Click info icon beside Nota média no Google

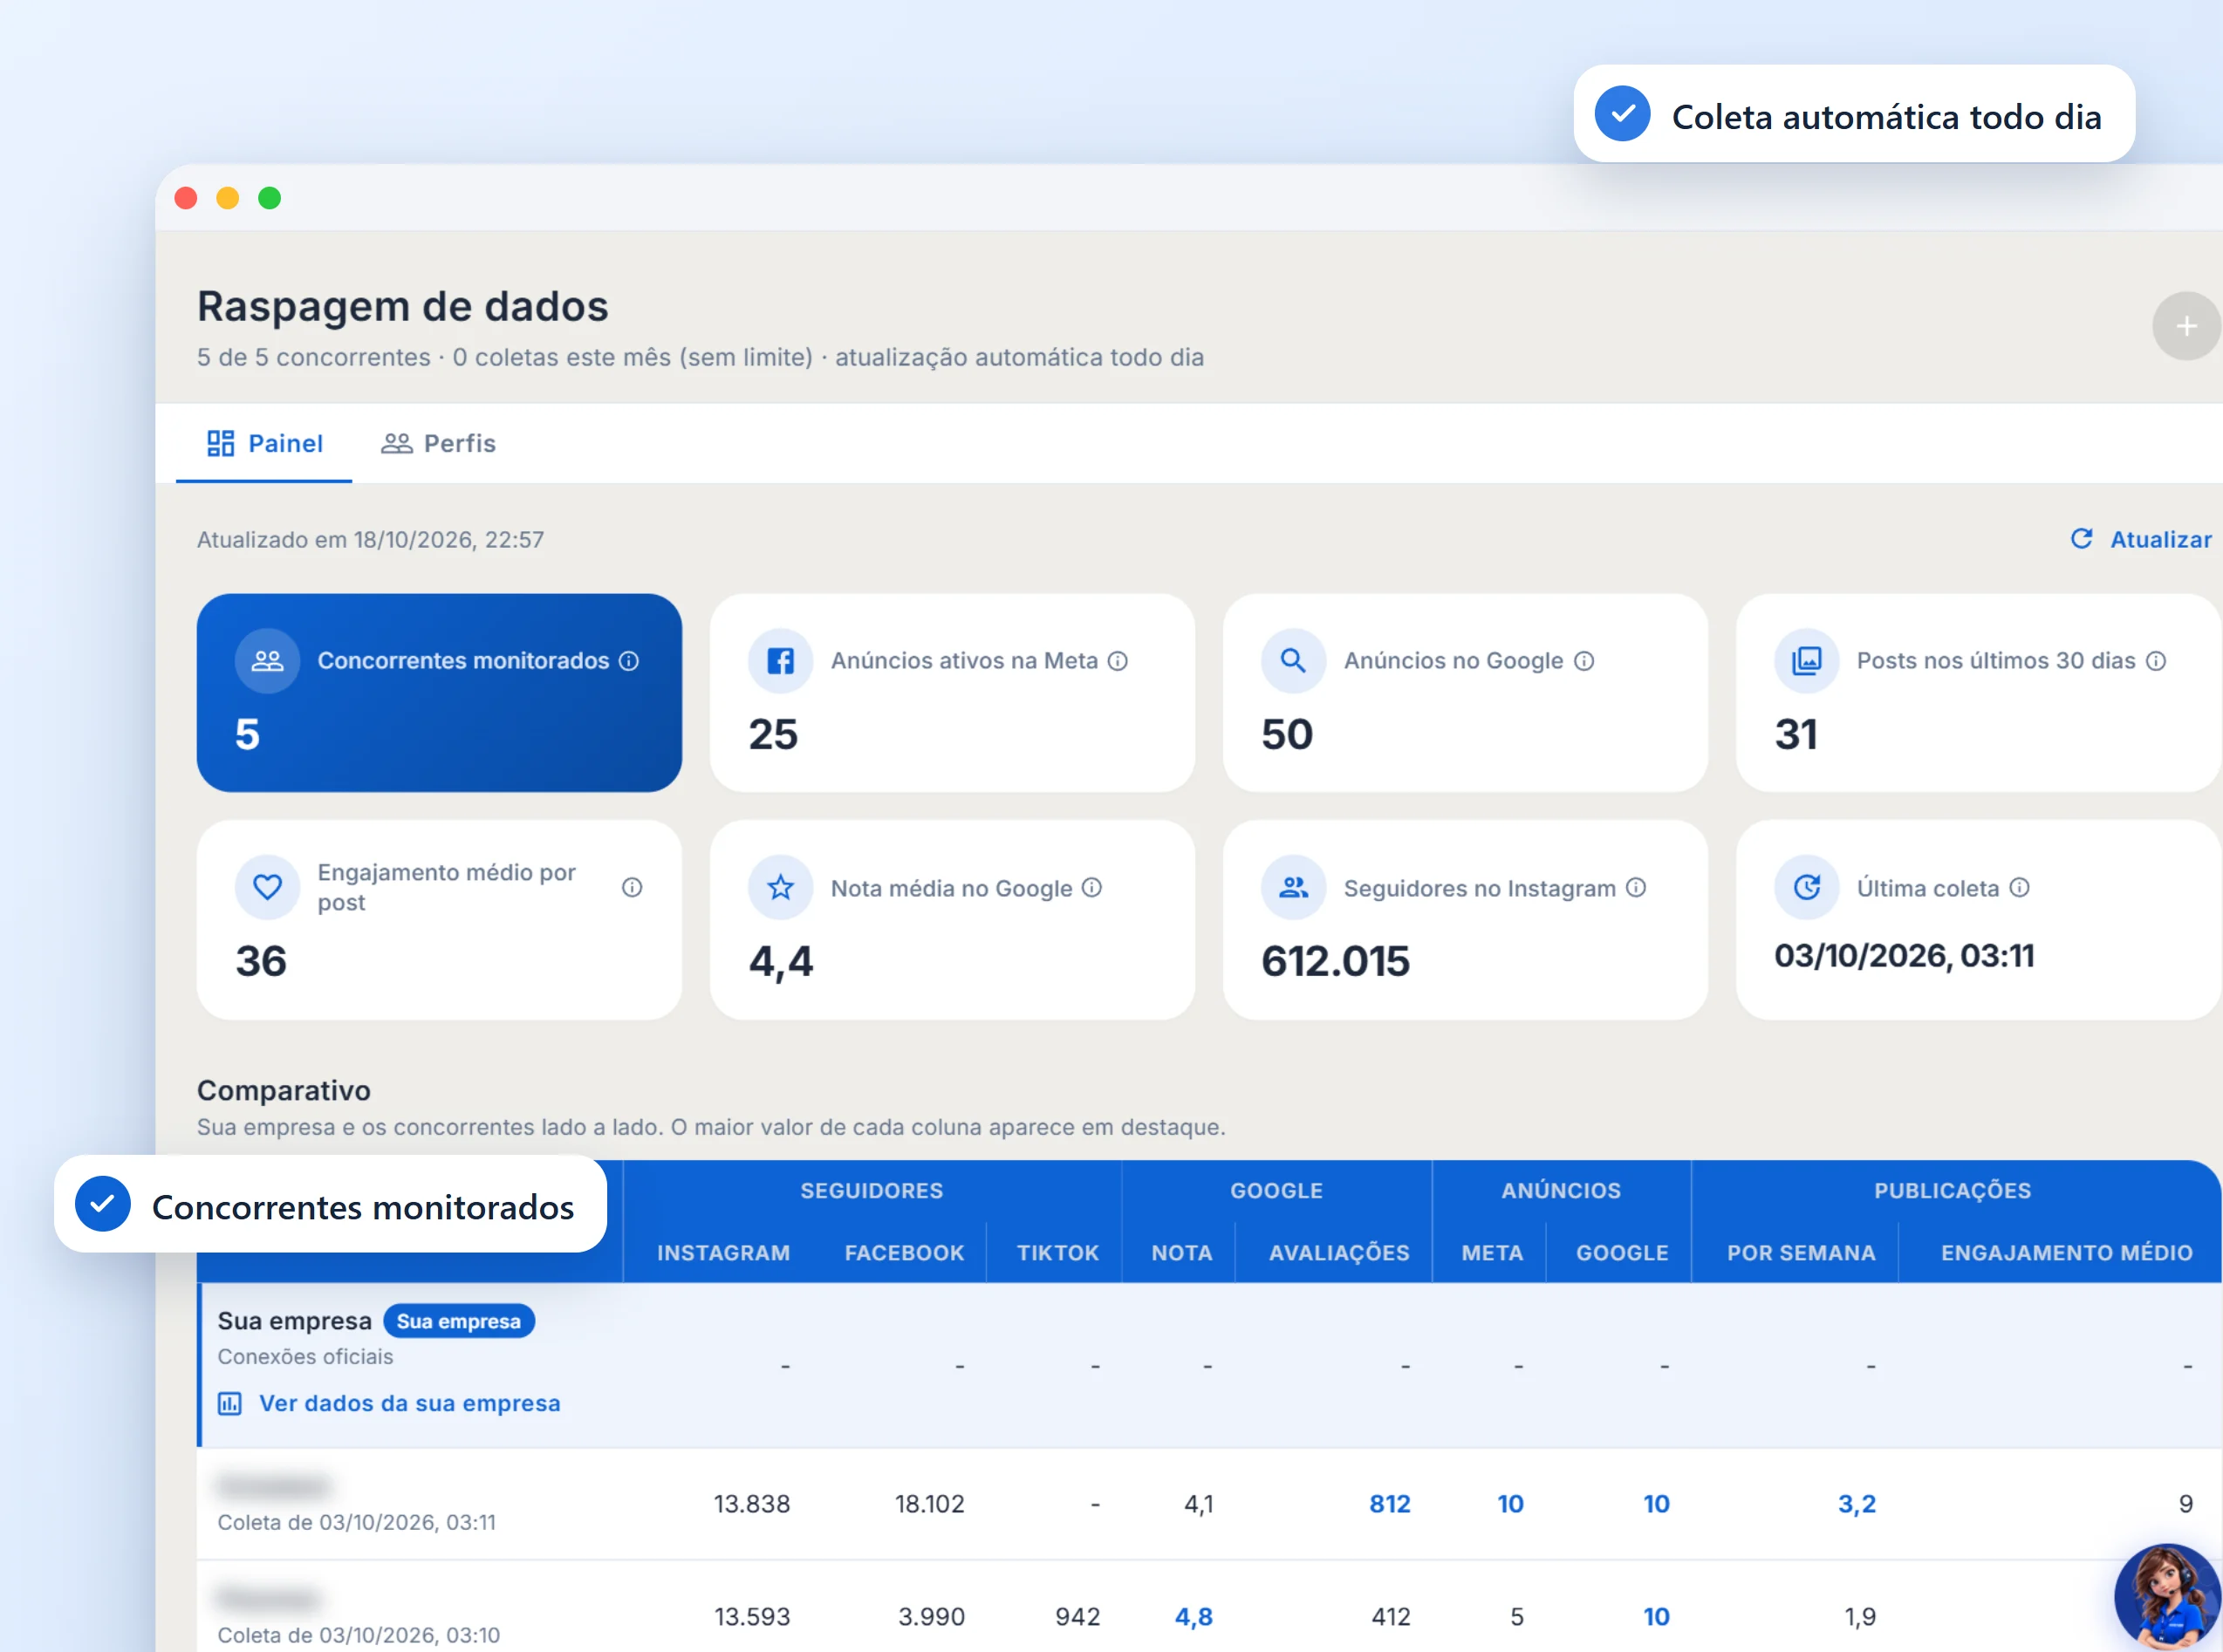[1092, 887]
